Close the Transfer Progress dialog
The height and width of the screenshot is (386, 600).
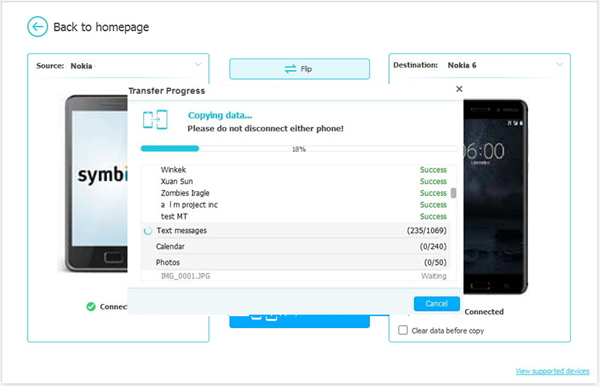click(x=459, y=89)
